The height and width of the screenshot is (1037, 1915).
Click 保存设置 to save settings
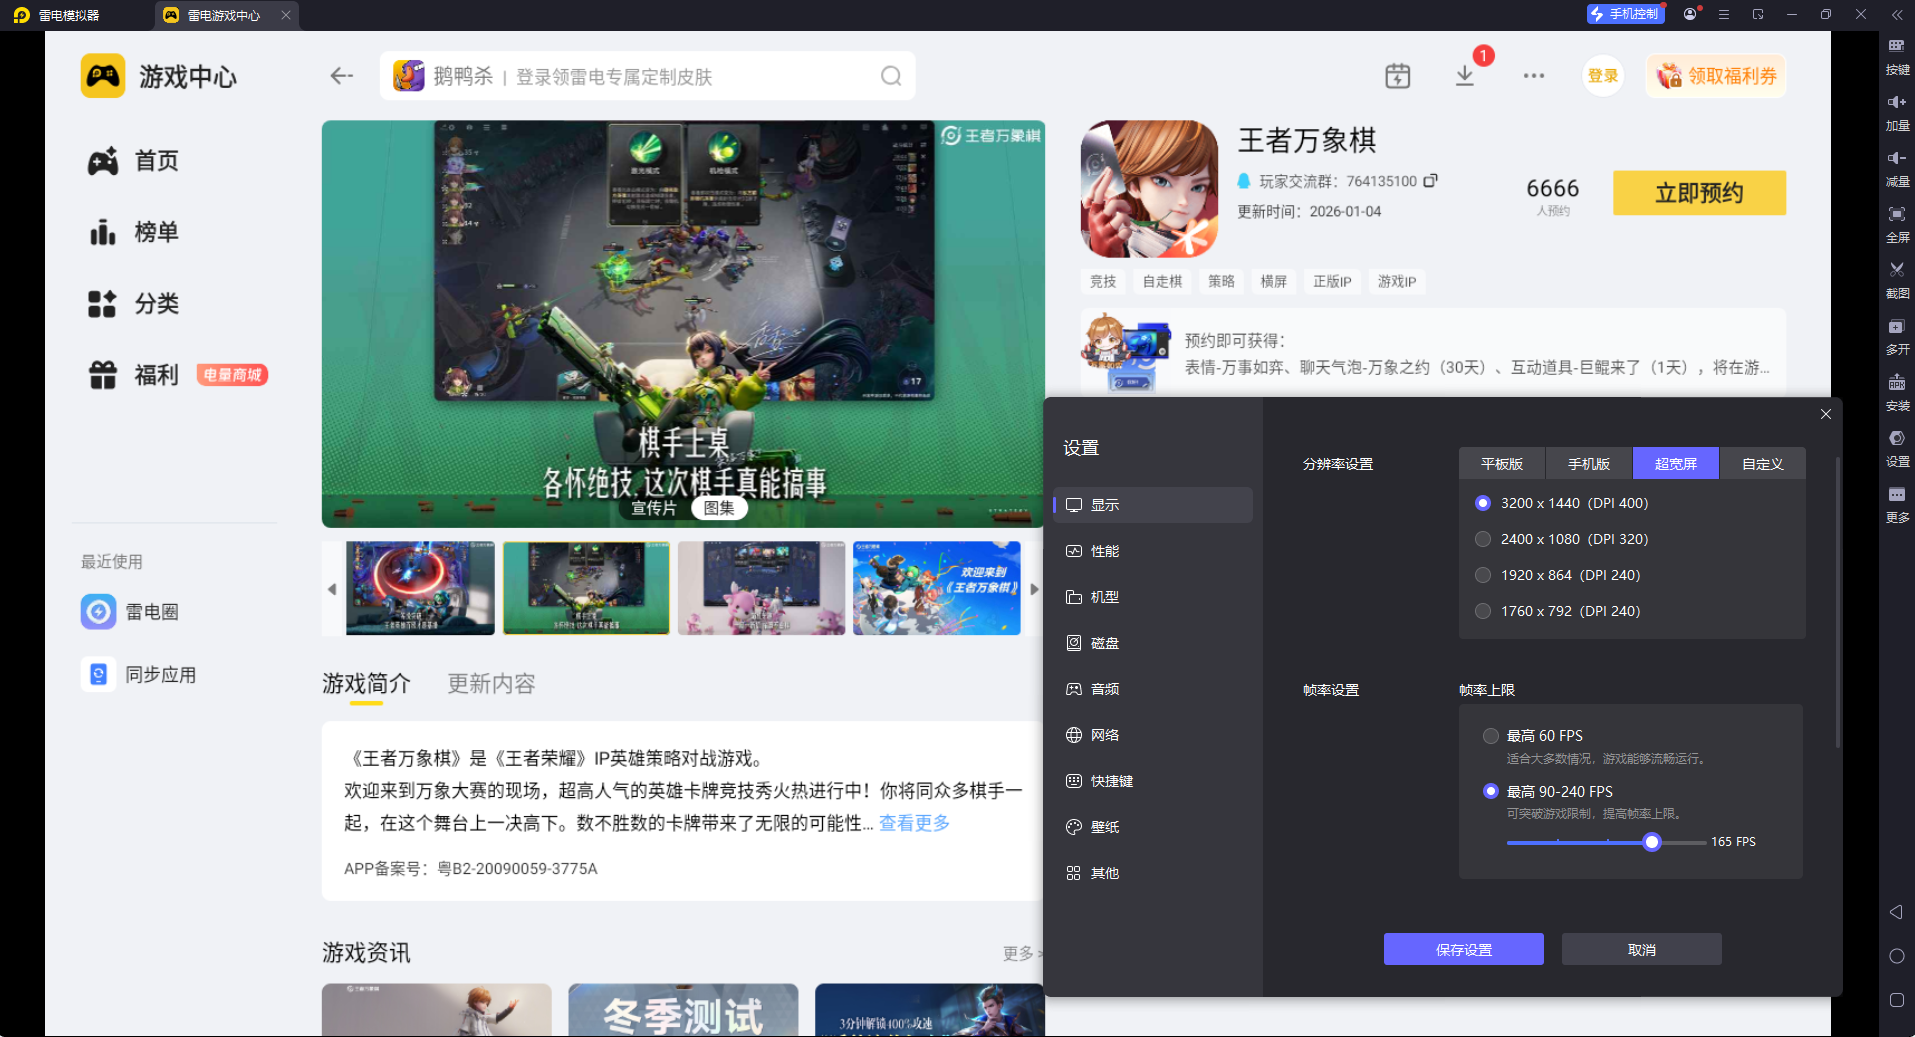click(x=1464, y=949)
